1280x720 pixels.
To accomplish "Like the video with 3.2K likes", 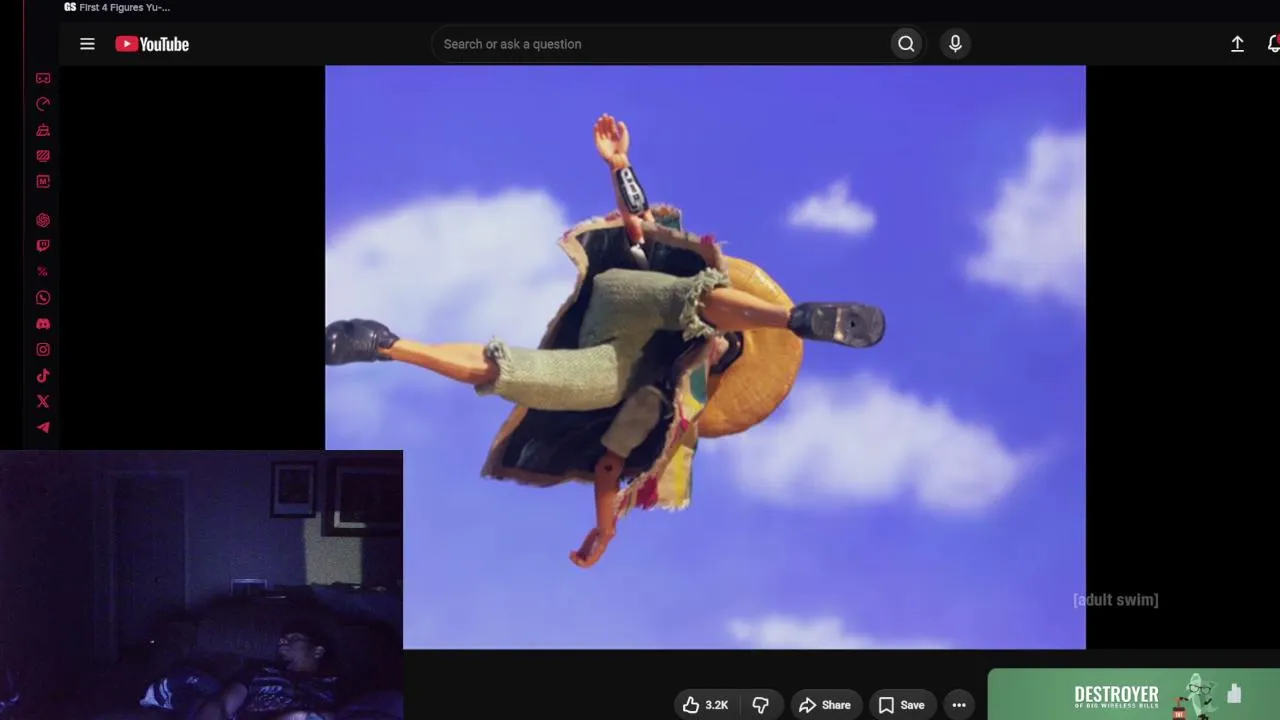I will (705, 705).
